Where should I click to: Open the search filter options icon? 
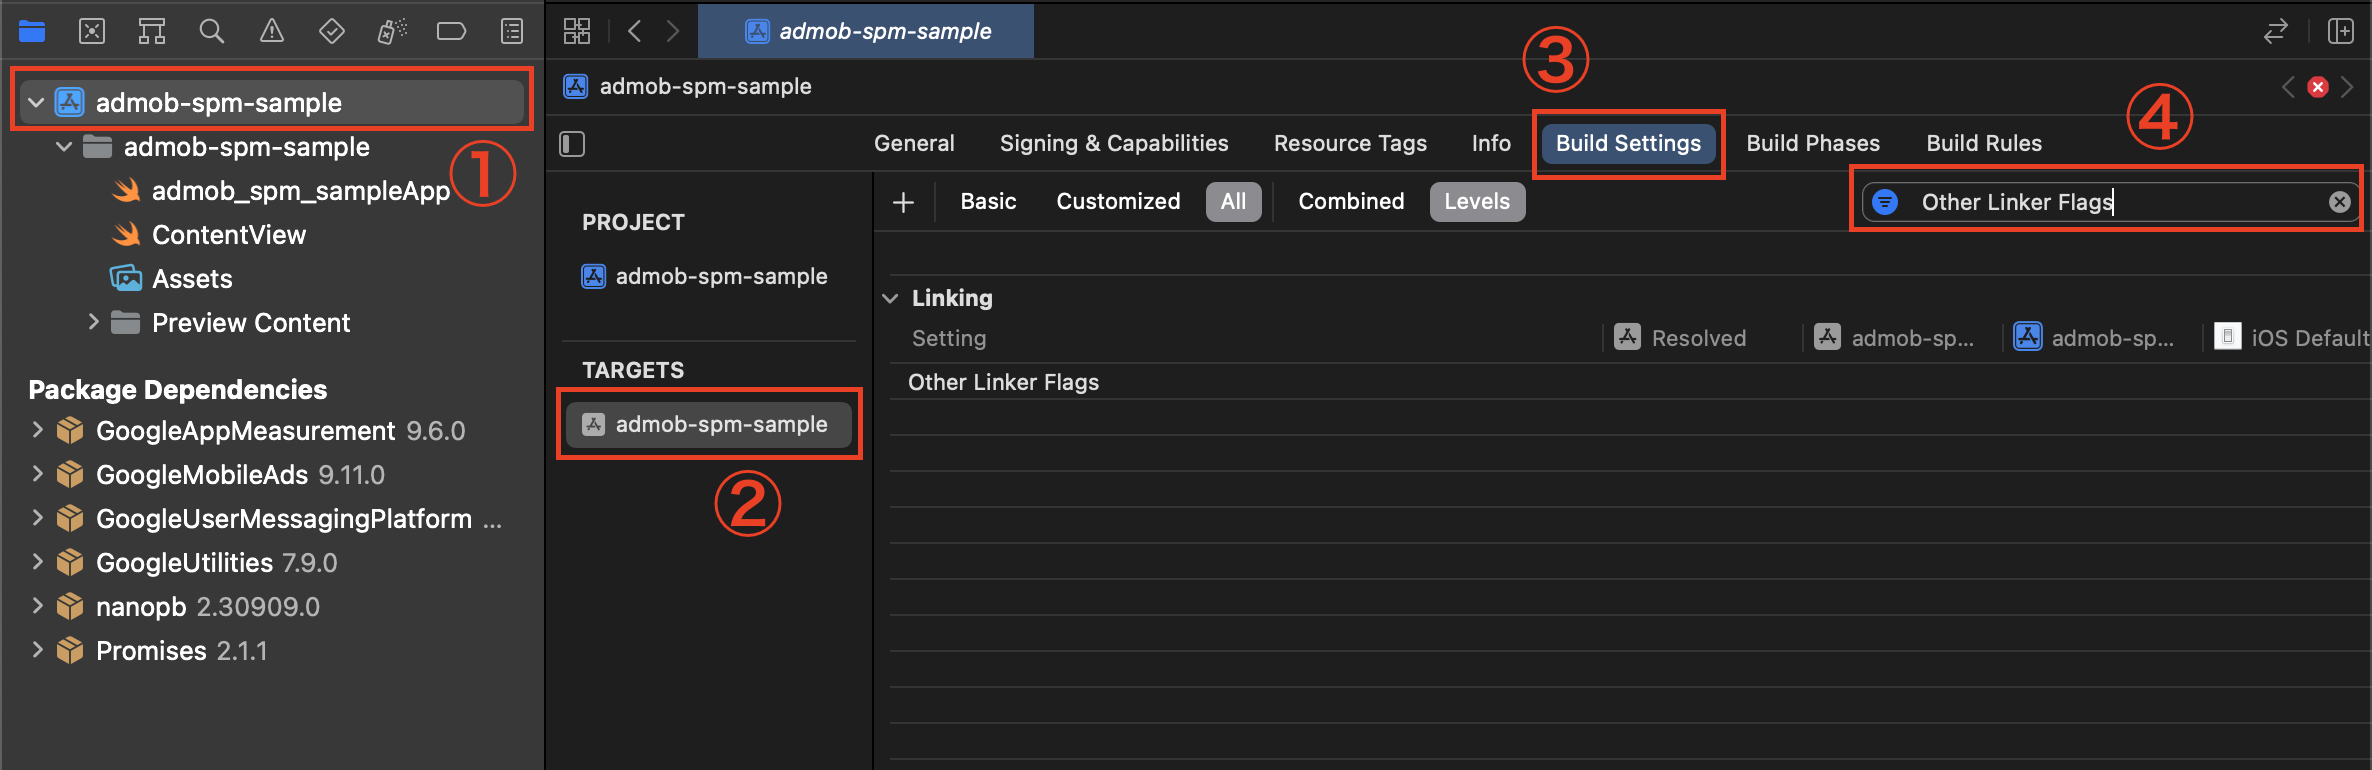[x=1885, y=202]
